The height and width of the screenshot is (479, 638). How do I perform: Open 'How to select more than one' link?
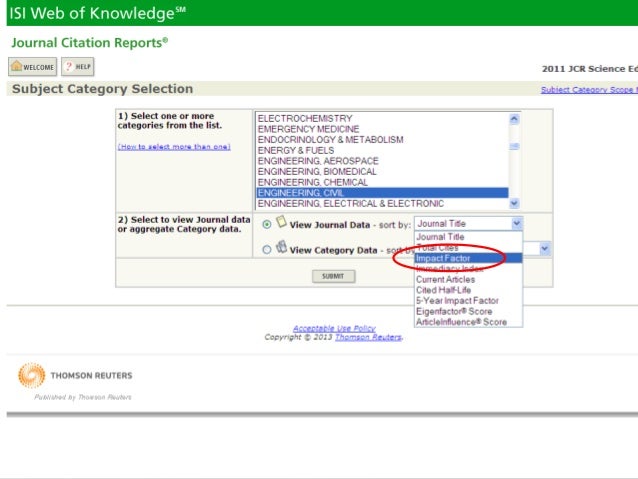174,147
